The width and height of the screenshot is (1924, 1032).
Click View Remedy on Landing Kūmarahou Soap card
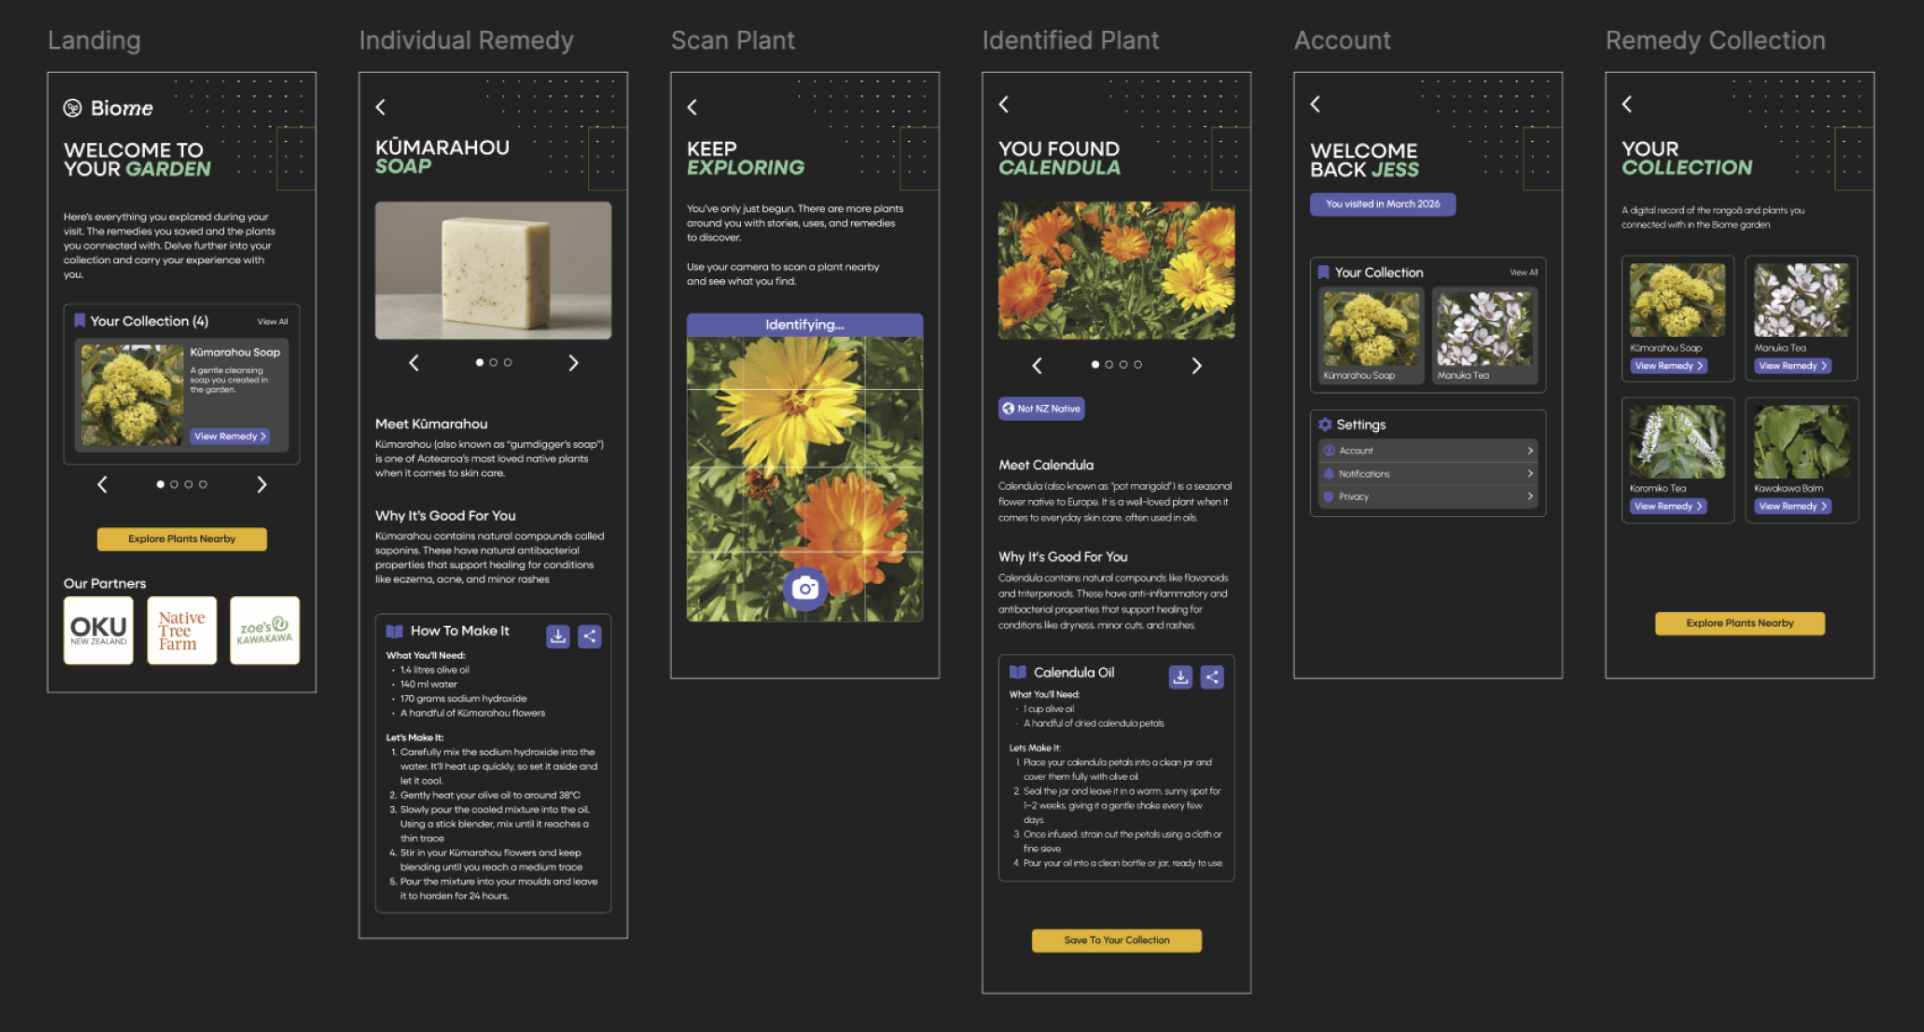230,437
